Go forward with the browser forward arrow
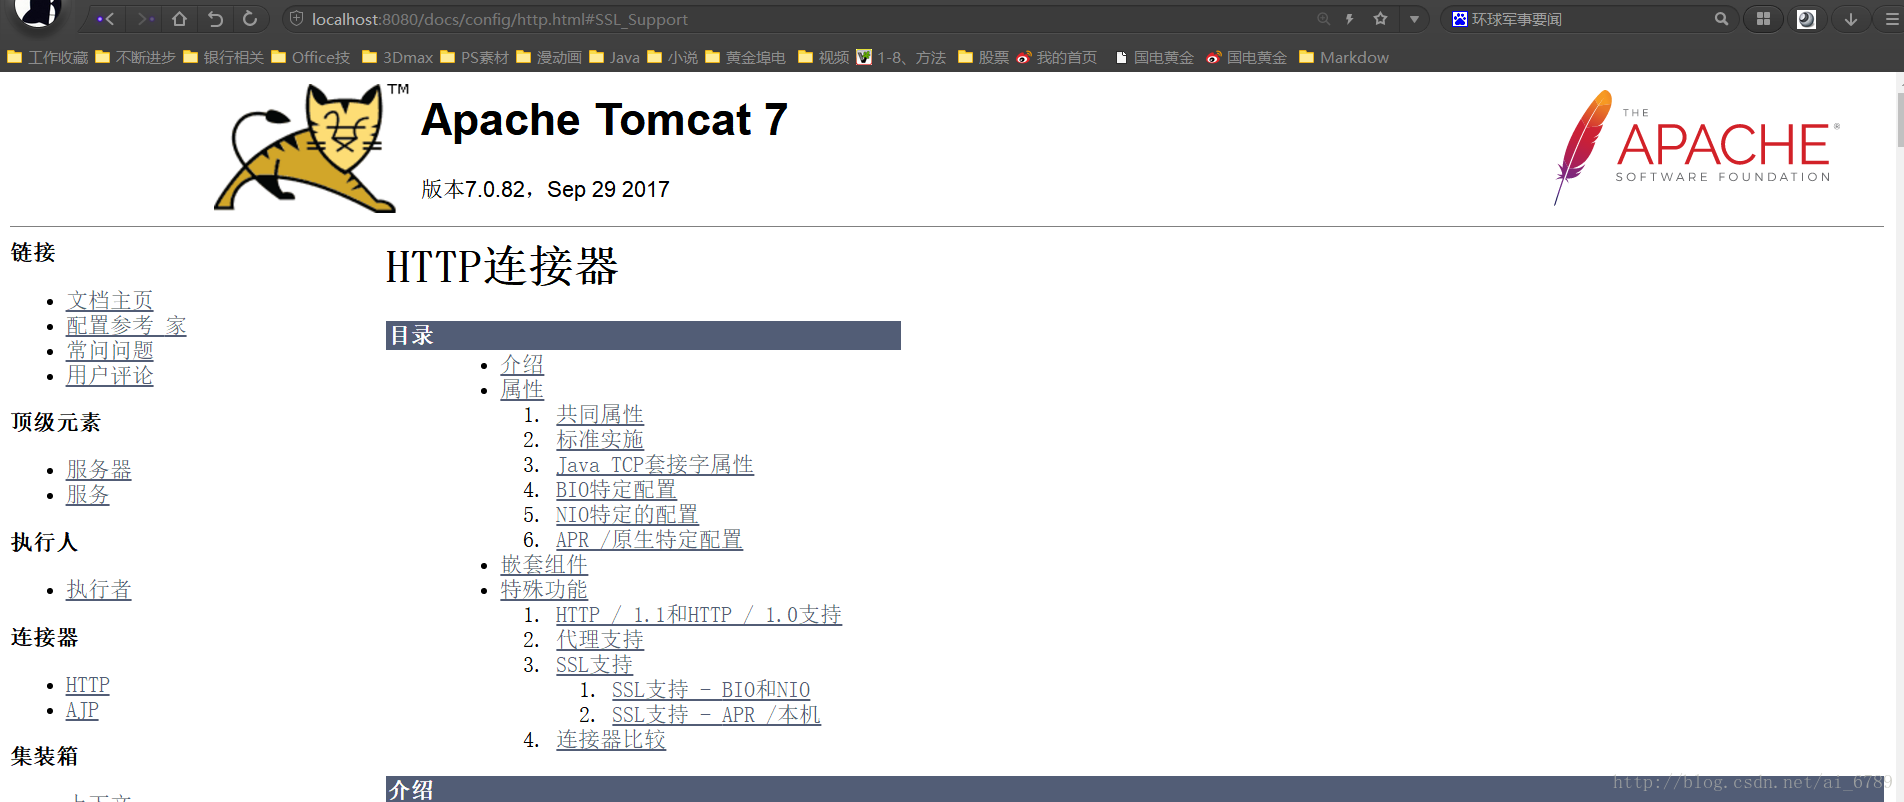 (x=145, y=19)
